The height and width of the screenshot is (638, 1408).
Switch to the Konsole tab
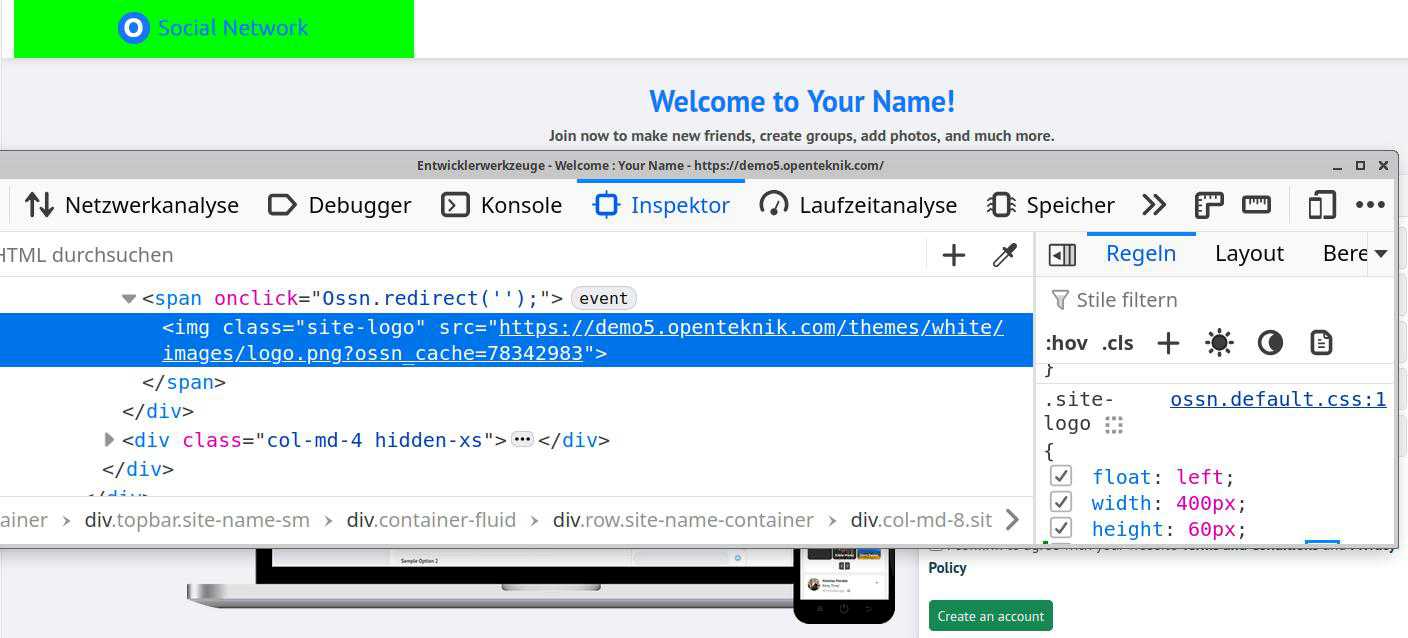coord(501,205)
